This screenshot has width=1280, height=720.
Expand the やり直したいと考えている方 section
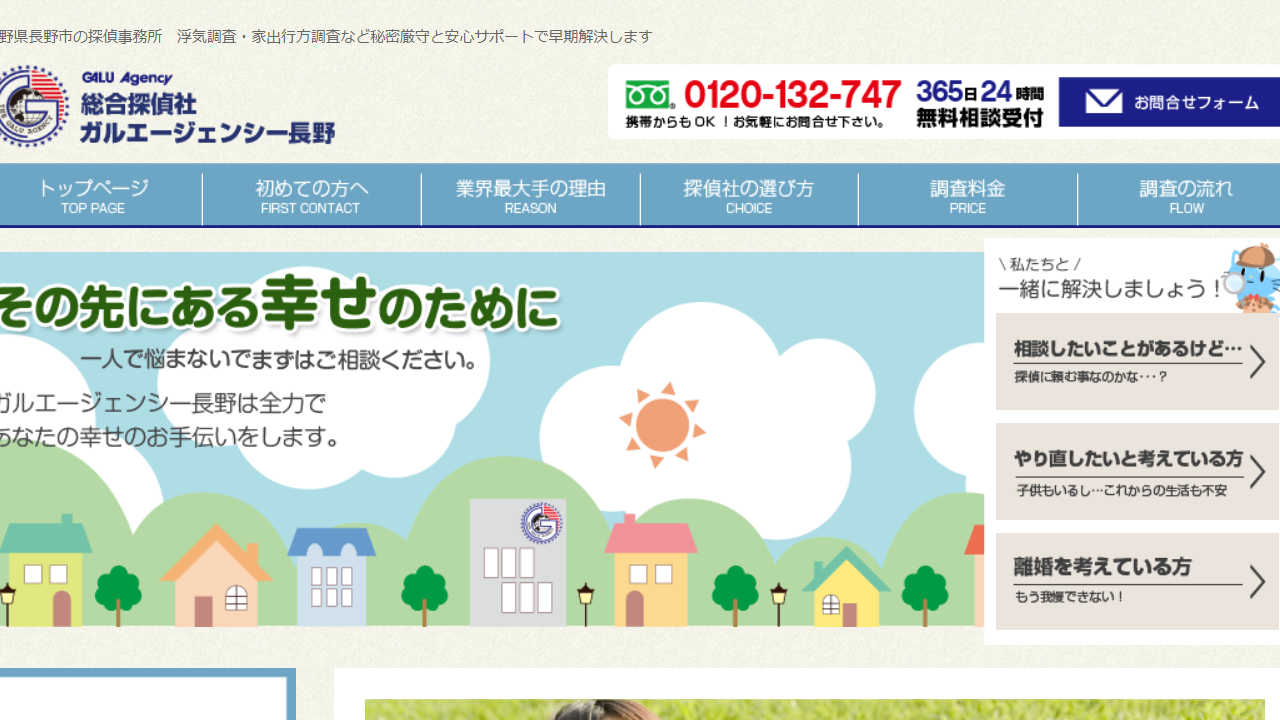[x=1137, y=470]
